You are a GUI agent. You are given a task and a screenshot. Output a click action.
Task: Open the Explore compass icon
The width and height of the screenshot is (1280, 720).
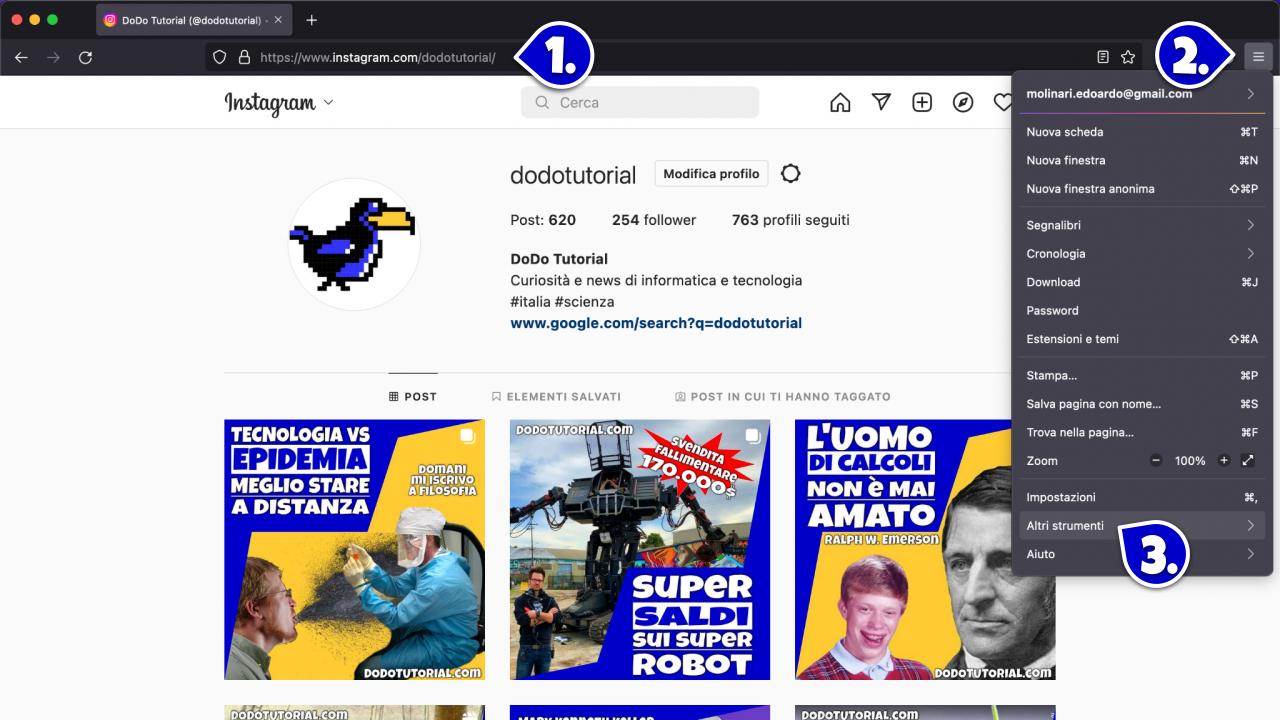pyautogui.click(x=963, y=102)
